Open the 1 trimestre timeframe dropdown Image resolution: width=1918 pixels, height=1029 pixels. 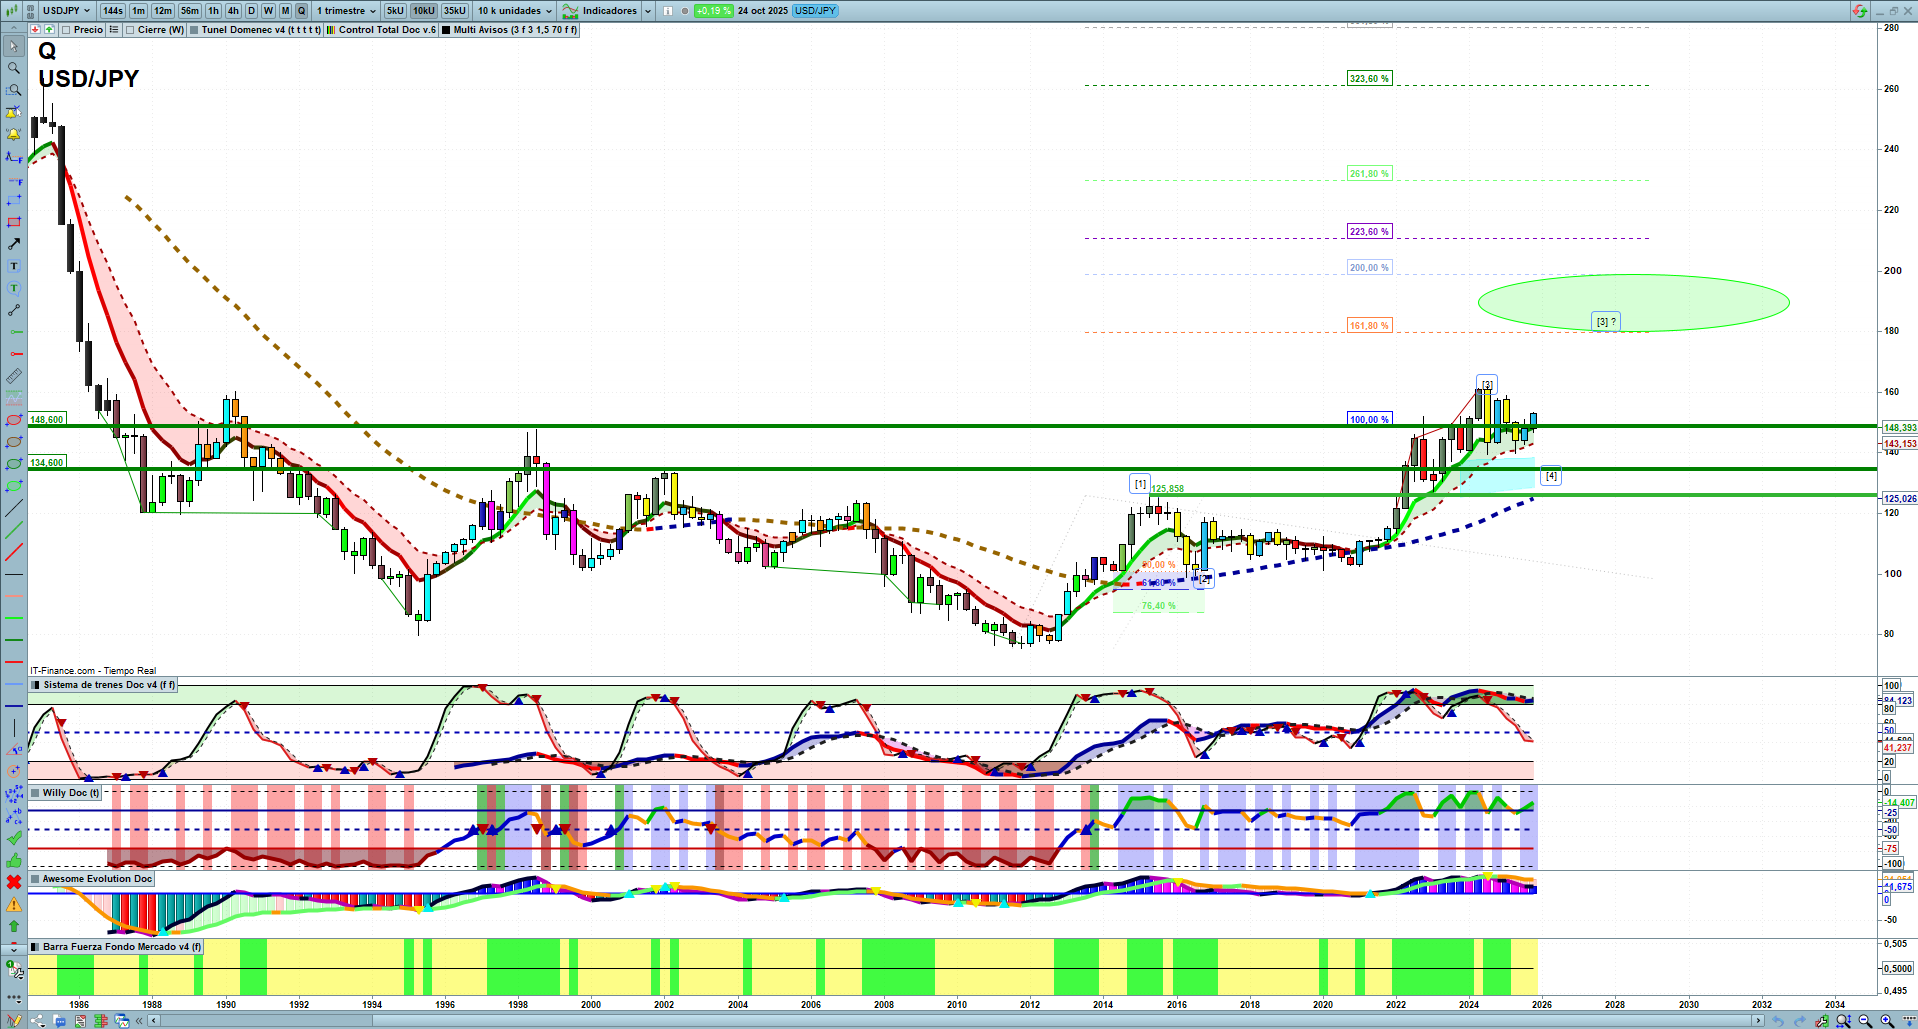pyautogui.click(x=346, y=11)
